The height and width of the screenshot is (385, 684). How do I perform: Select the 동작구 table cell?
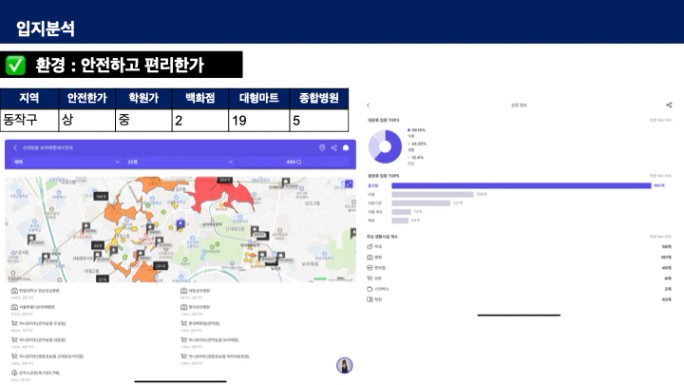pyautogui.click(x=29, y=120)
